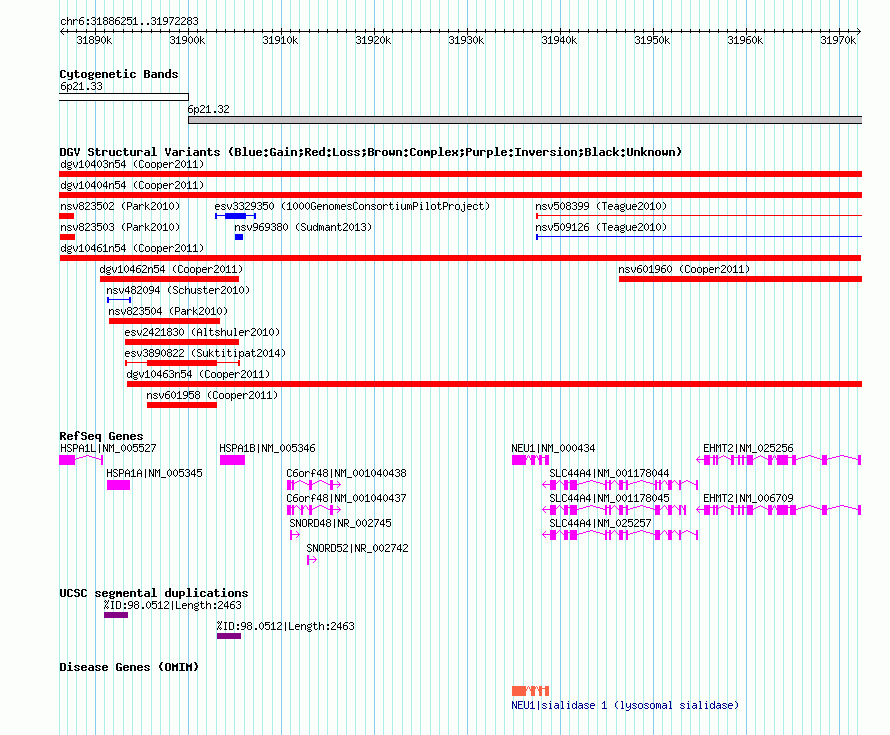Viewport: 890px width, 735px height.
Task: Click the dgv10403n54 (Cooper2011) variant label
Action: click(132, 165)
